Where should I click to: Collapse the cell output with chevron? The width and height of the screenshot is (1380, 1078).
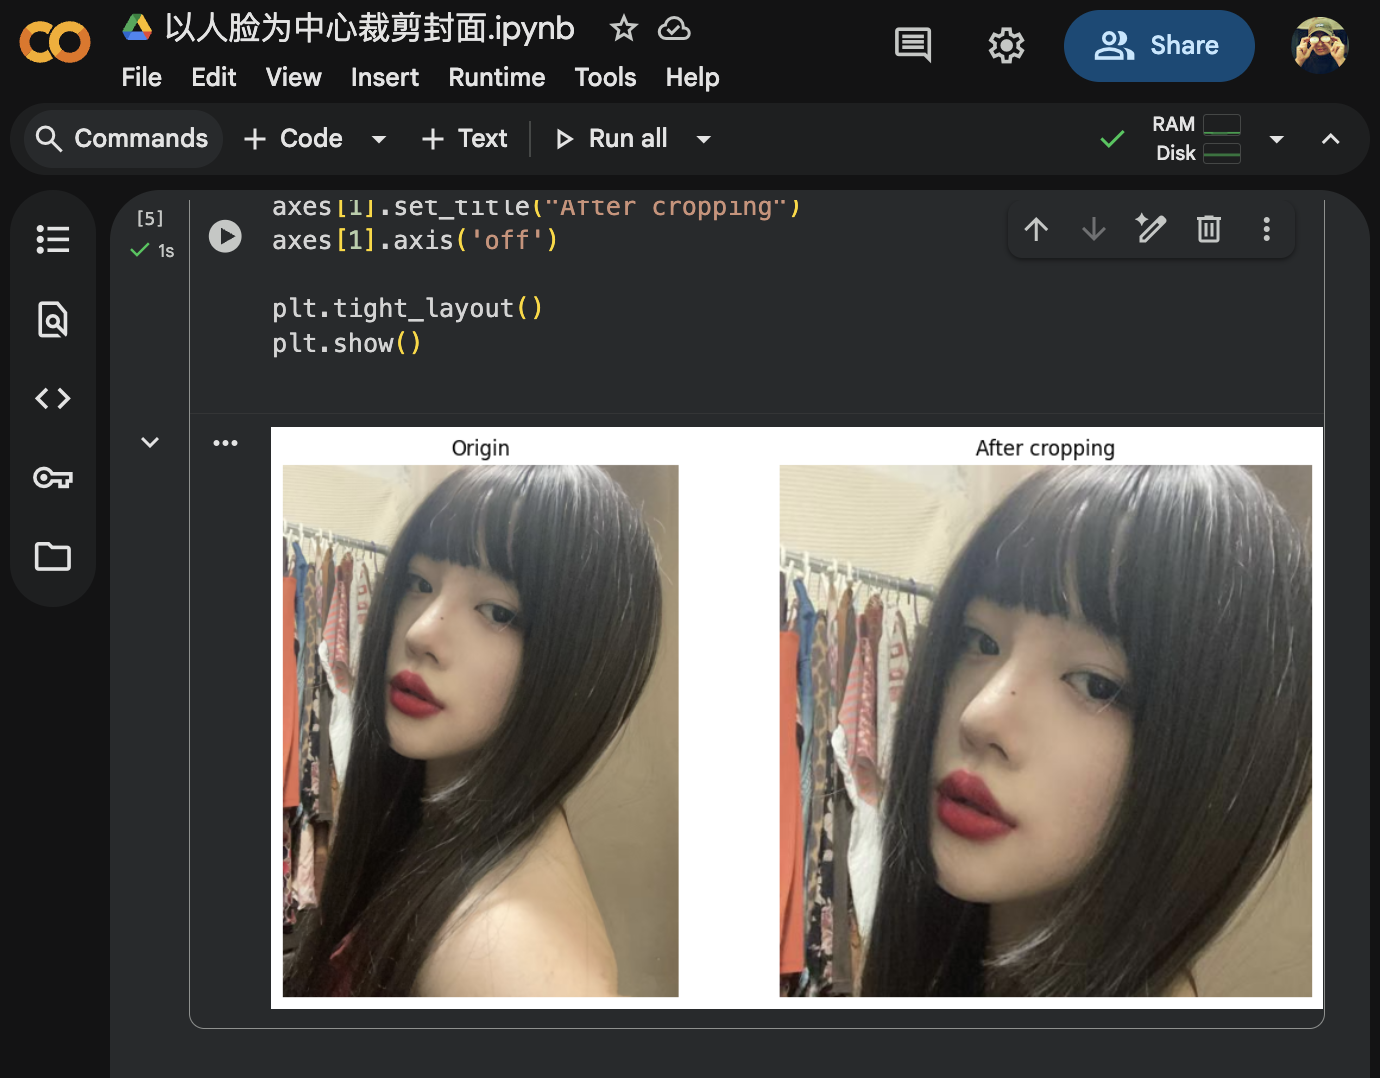click(x=150, y=442)
